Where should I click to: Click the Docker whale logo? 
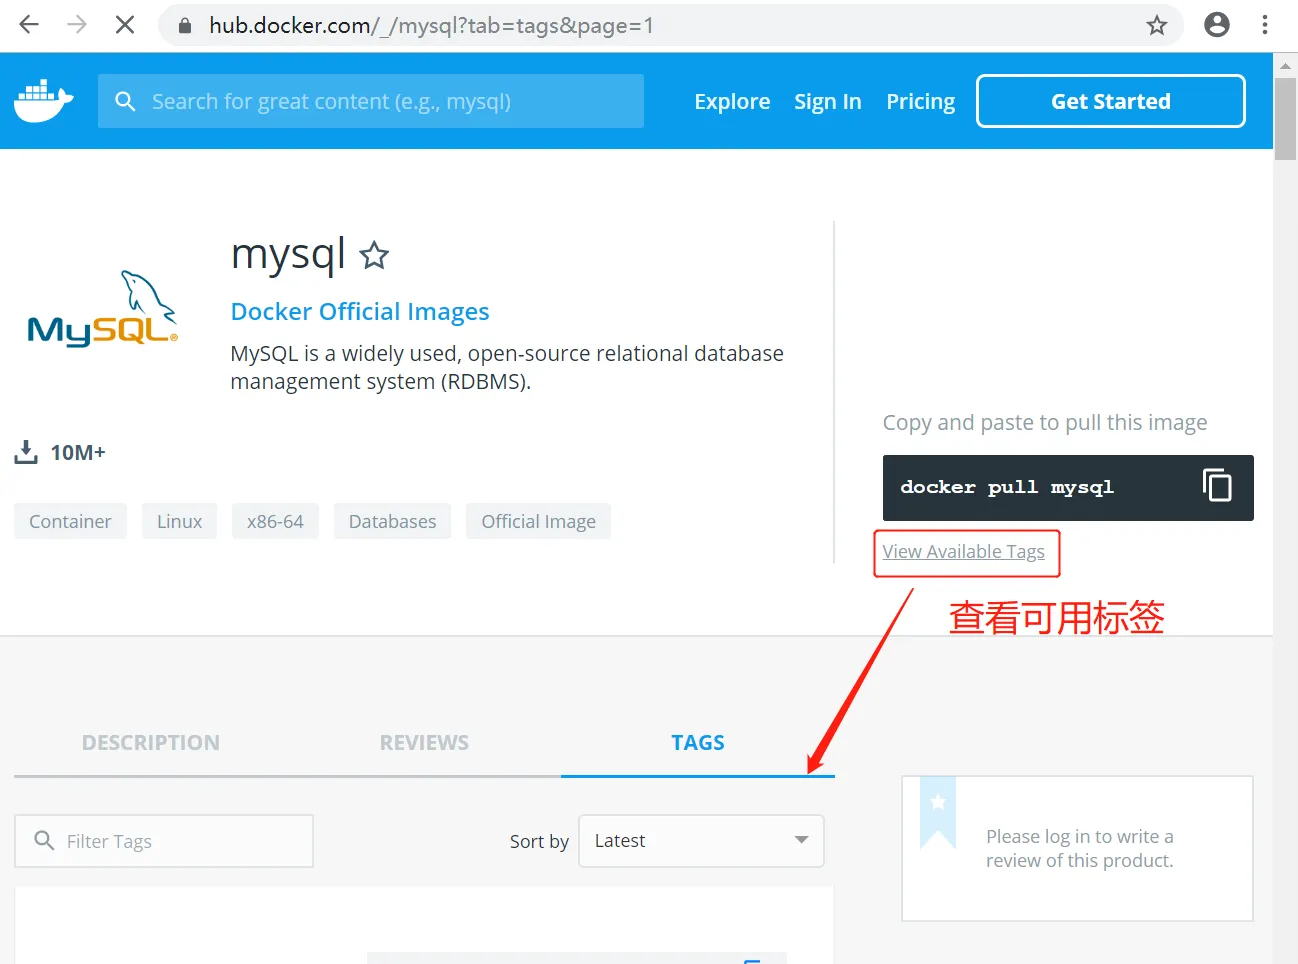click(44, 99)
